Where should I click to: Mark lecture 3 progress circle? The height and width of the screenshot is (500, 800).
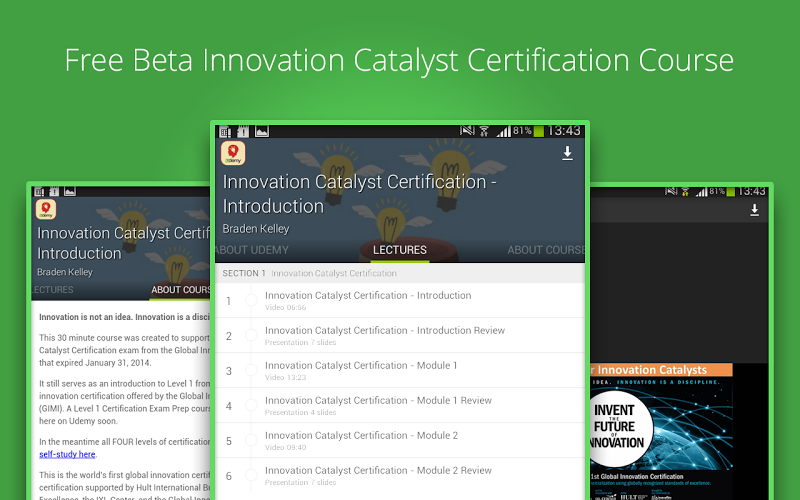(251, 371)
